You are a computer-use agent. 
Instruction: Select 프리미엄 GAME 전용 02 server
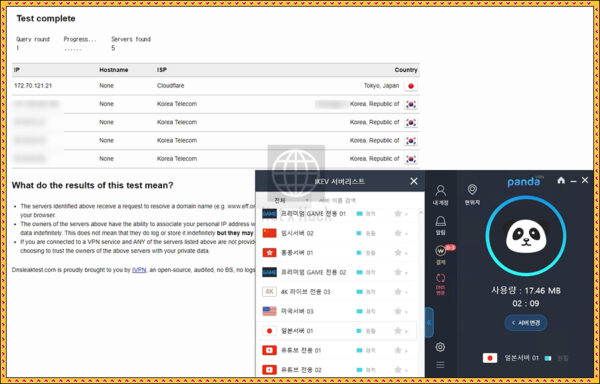click(336, 272)
